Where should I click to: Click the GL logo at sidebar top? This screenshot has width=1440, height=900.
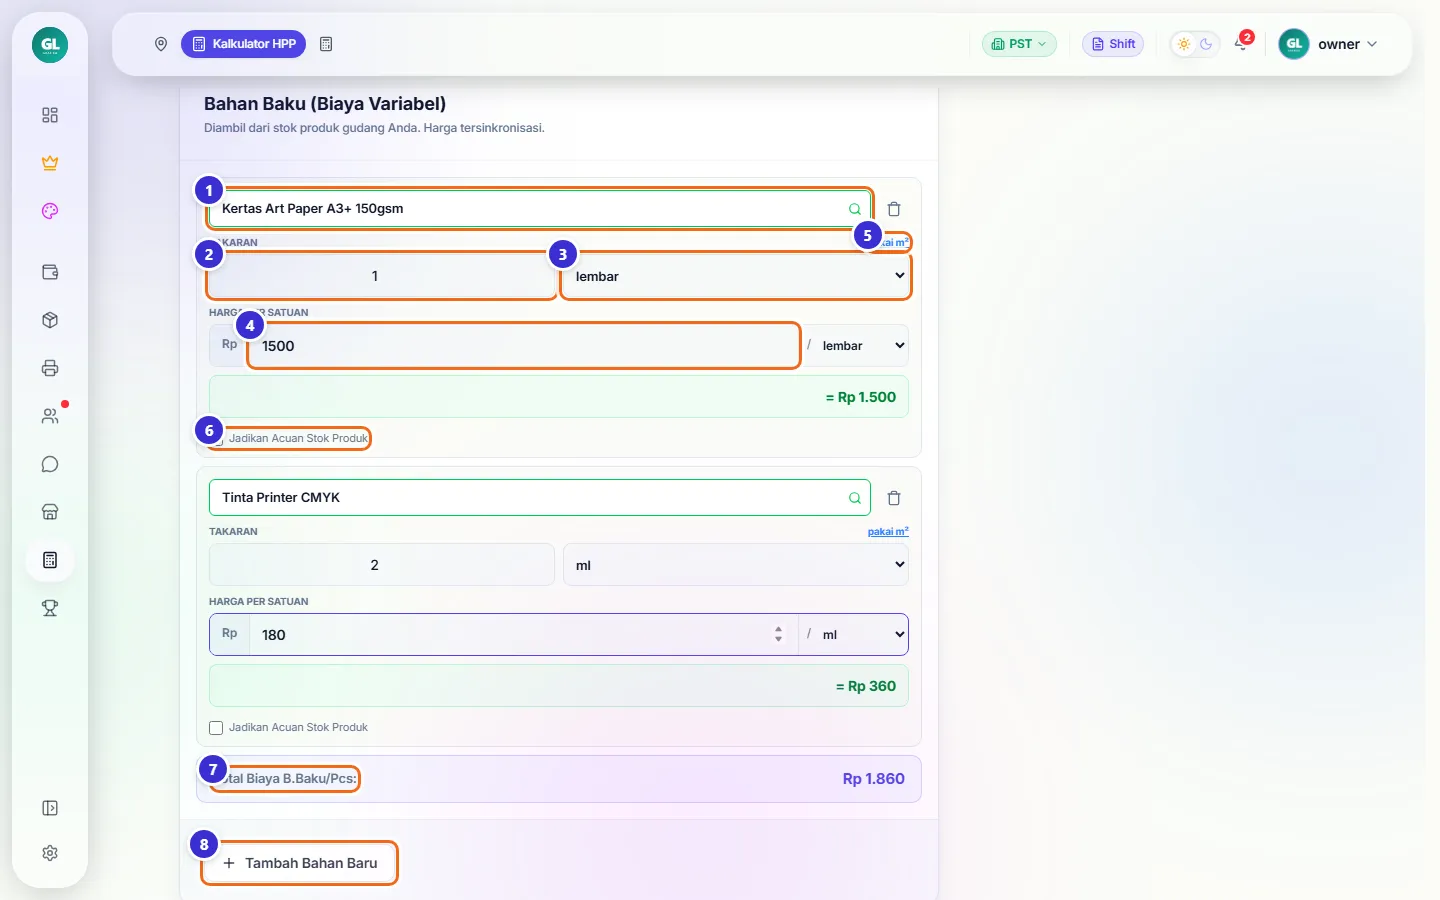point(50,45)
